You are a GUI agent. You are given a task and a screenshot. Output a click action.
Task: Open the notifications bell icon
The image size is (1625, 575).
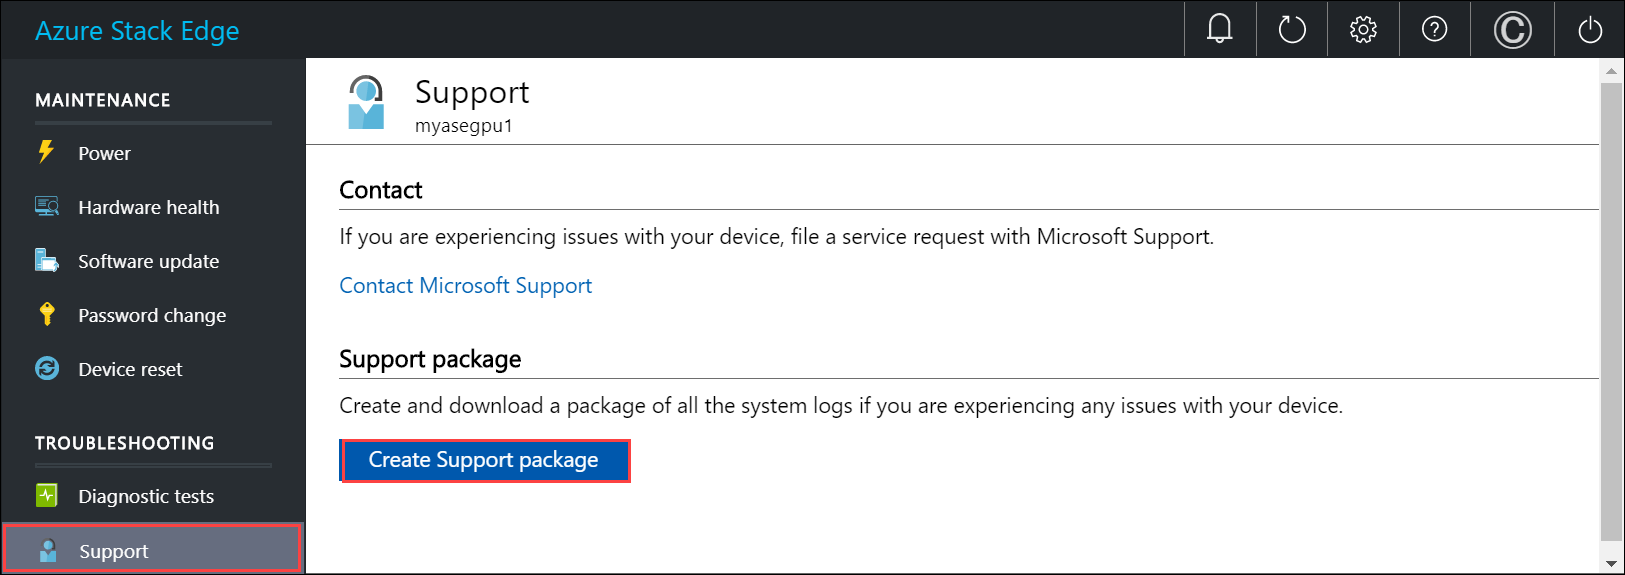pos(1220,29)
